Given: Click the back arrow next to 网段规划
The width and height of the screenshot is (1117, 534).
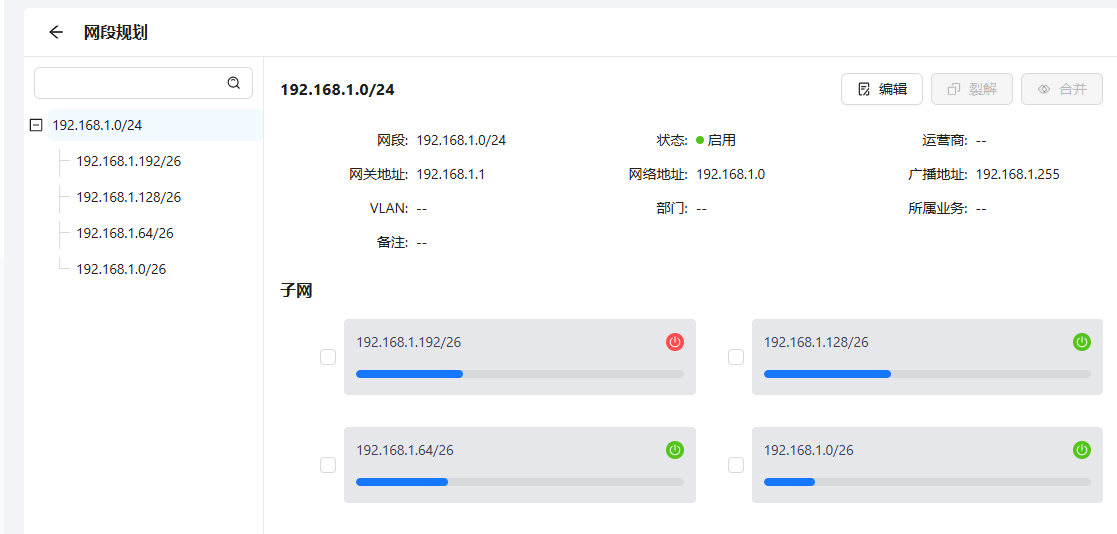Looking at the screenshot, I should pyautogui.click(x=56, y=32).
